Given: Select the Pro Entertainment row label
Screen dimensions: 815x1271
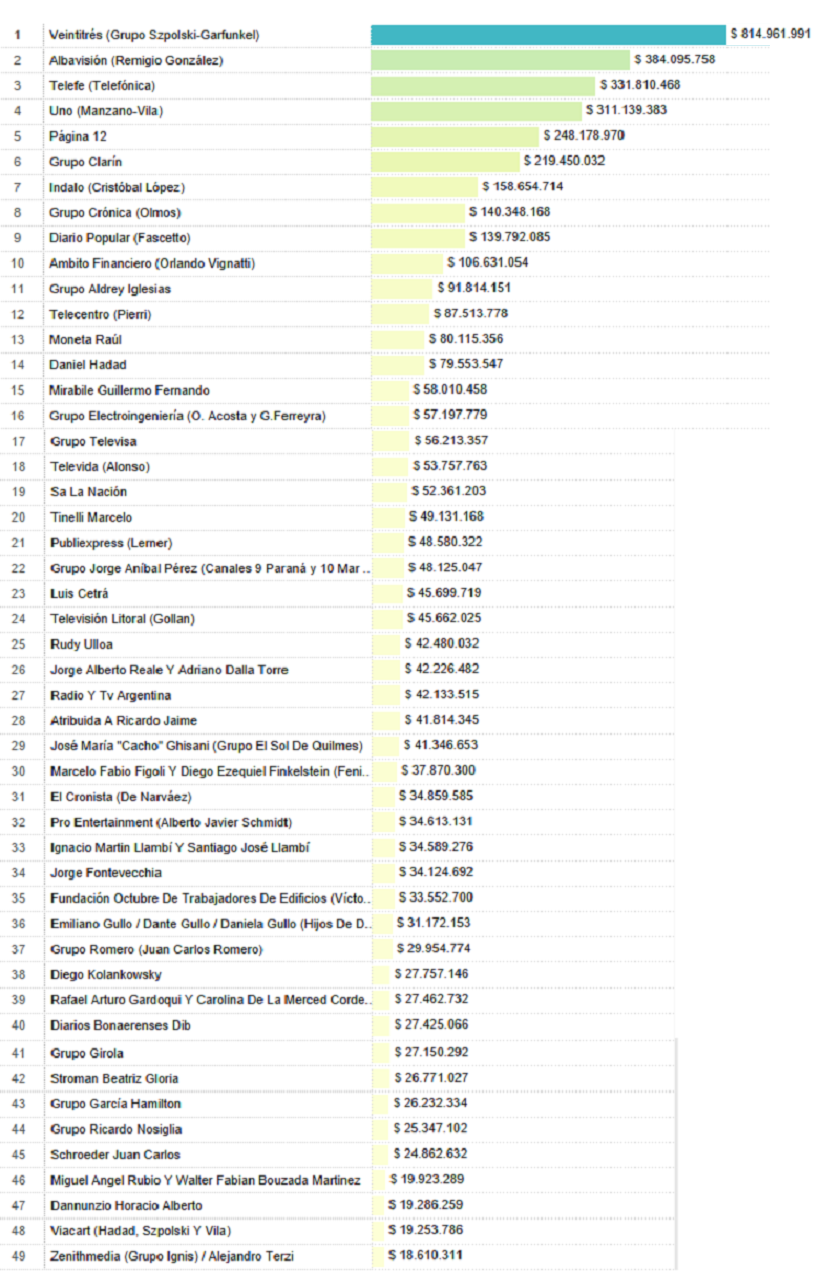Looking at the screenshot, I should [x=171, y=823].
